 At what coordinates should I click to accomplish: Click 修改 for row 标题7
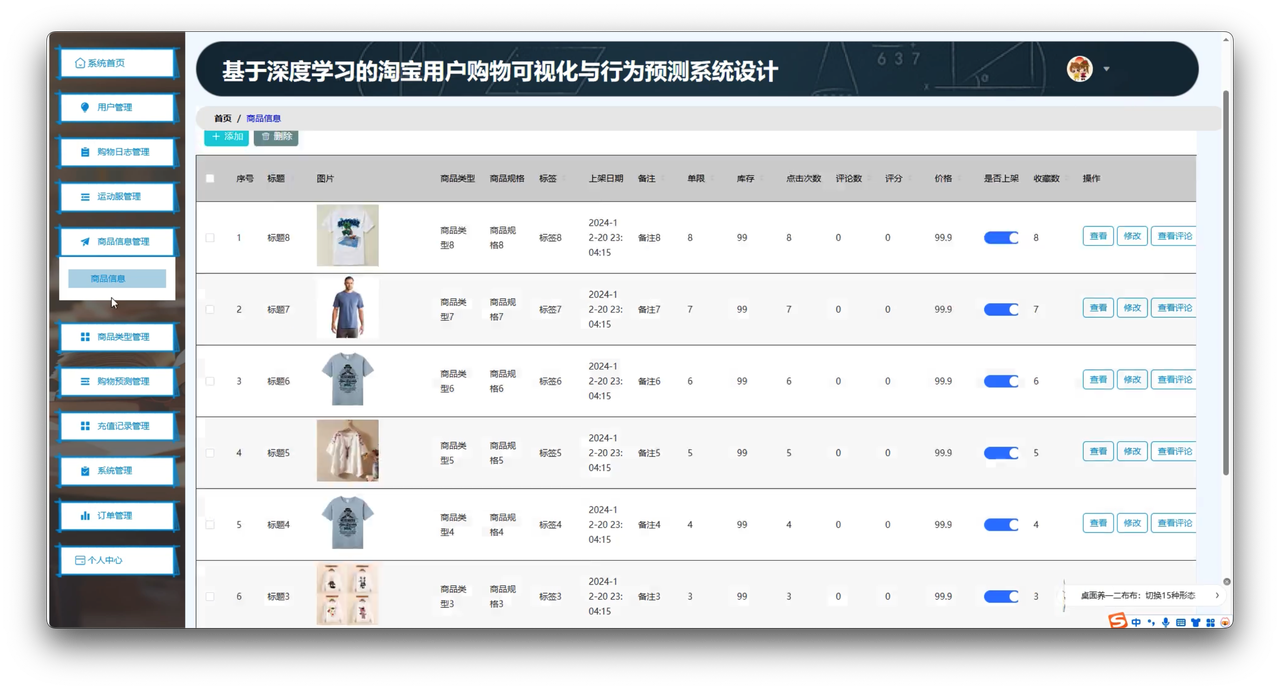[x=1132, y=308]
